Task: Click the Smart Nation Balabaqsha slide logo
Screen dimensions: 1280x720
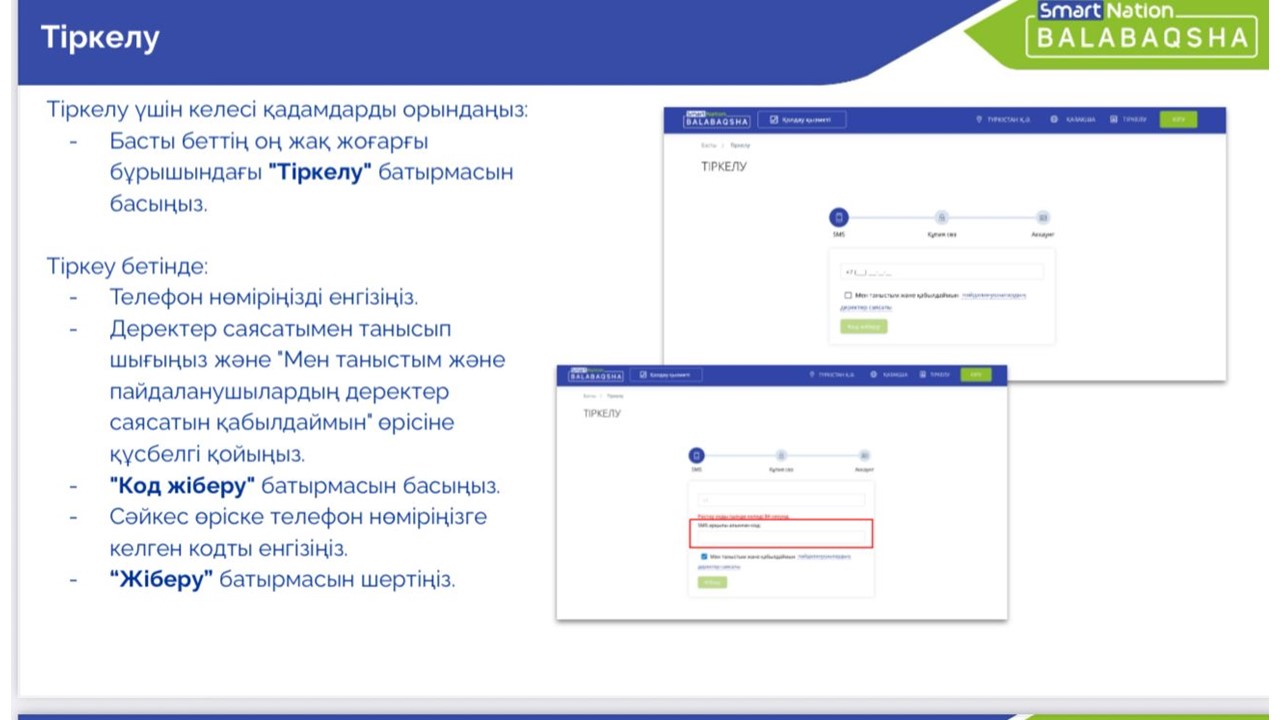Action: tap(1140, 30)
